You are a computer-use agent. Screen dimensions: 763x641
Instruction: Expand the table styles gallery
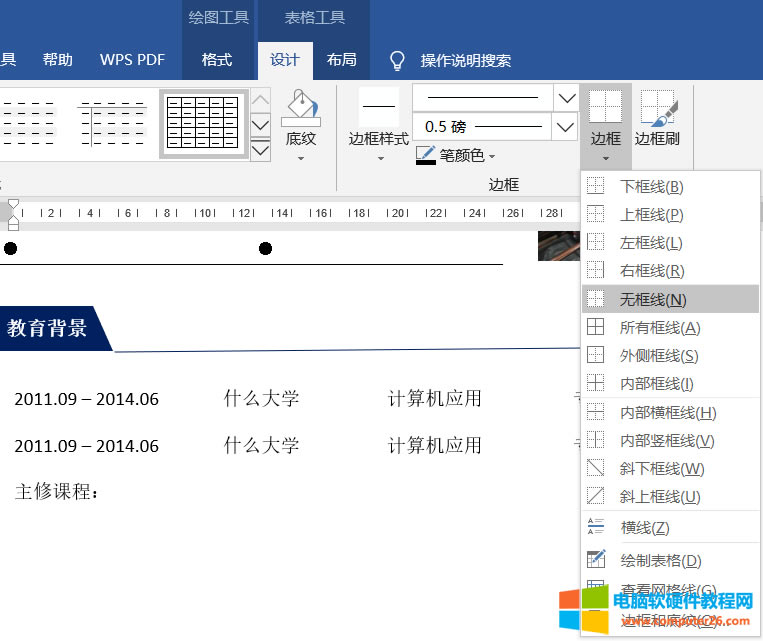pyautogui.click(x=260, y=150)
